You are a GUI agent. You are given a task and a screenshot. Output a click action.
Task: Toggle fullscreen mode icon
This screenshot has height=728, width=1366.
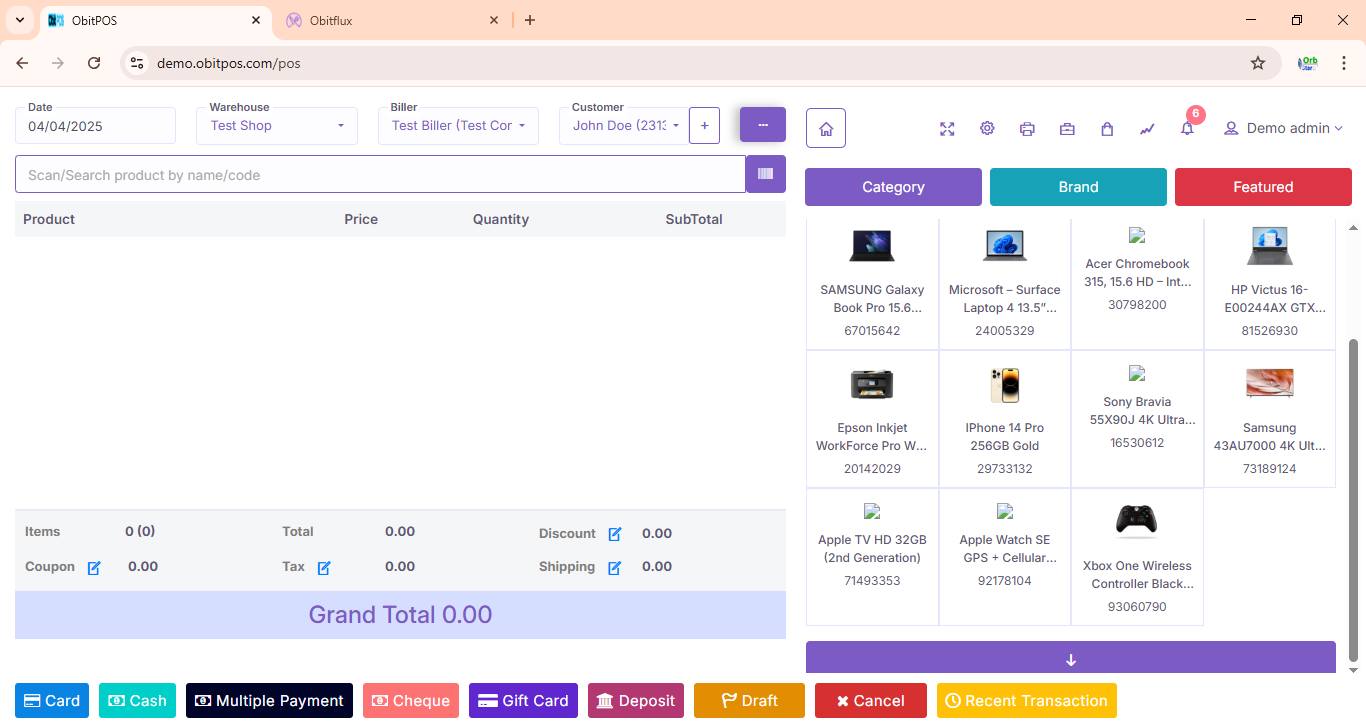click(947, 129)
